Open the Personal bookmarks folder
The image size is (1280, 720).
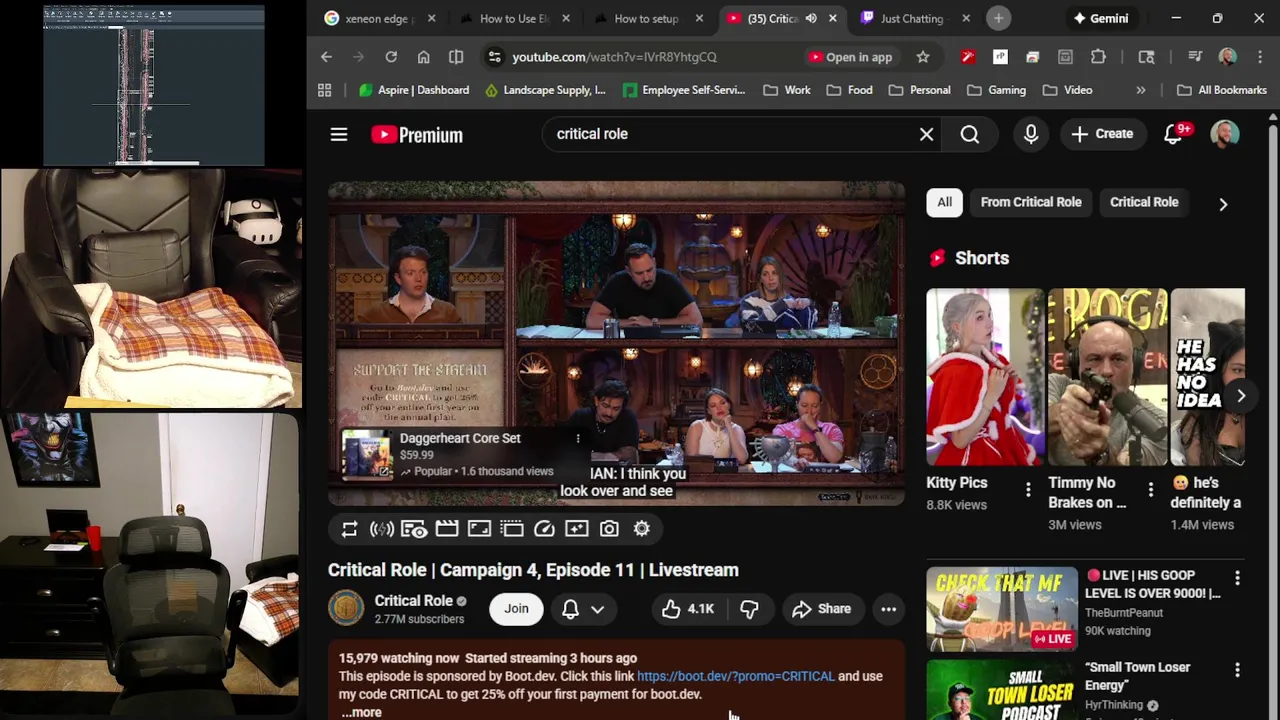919,90
